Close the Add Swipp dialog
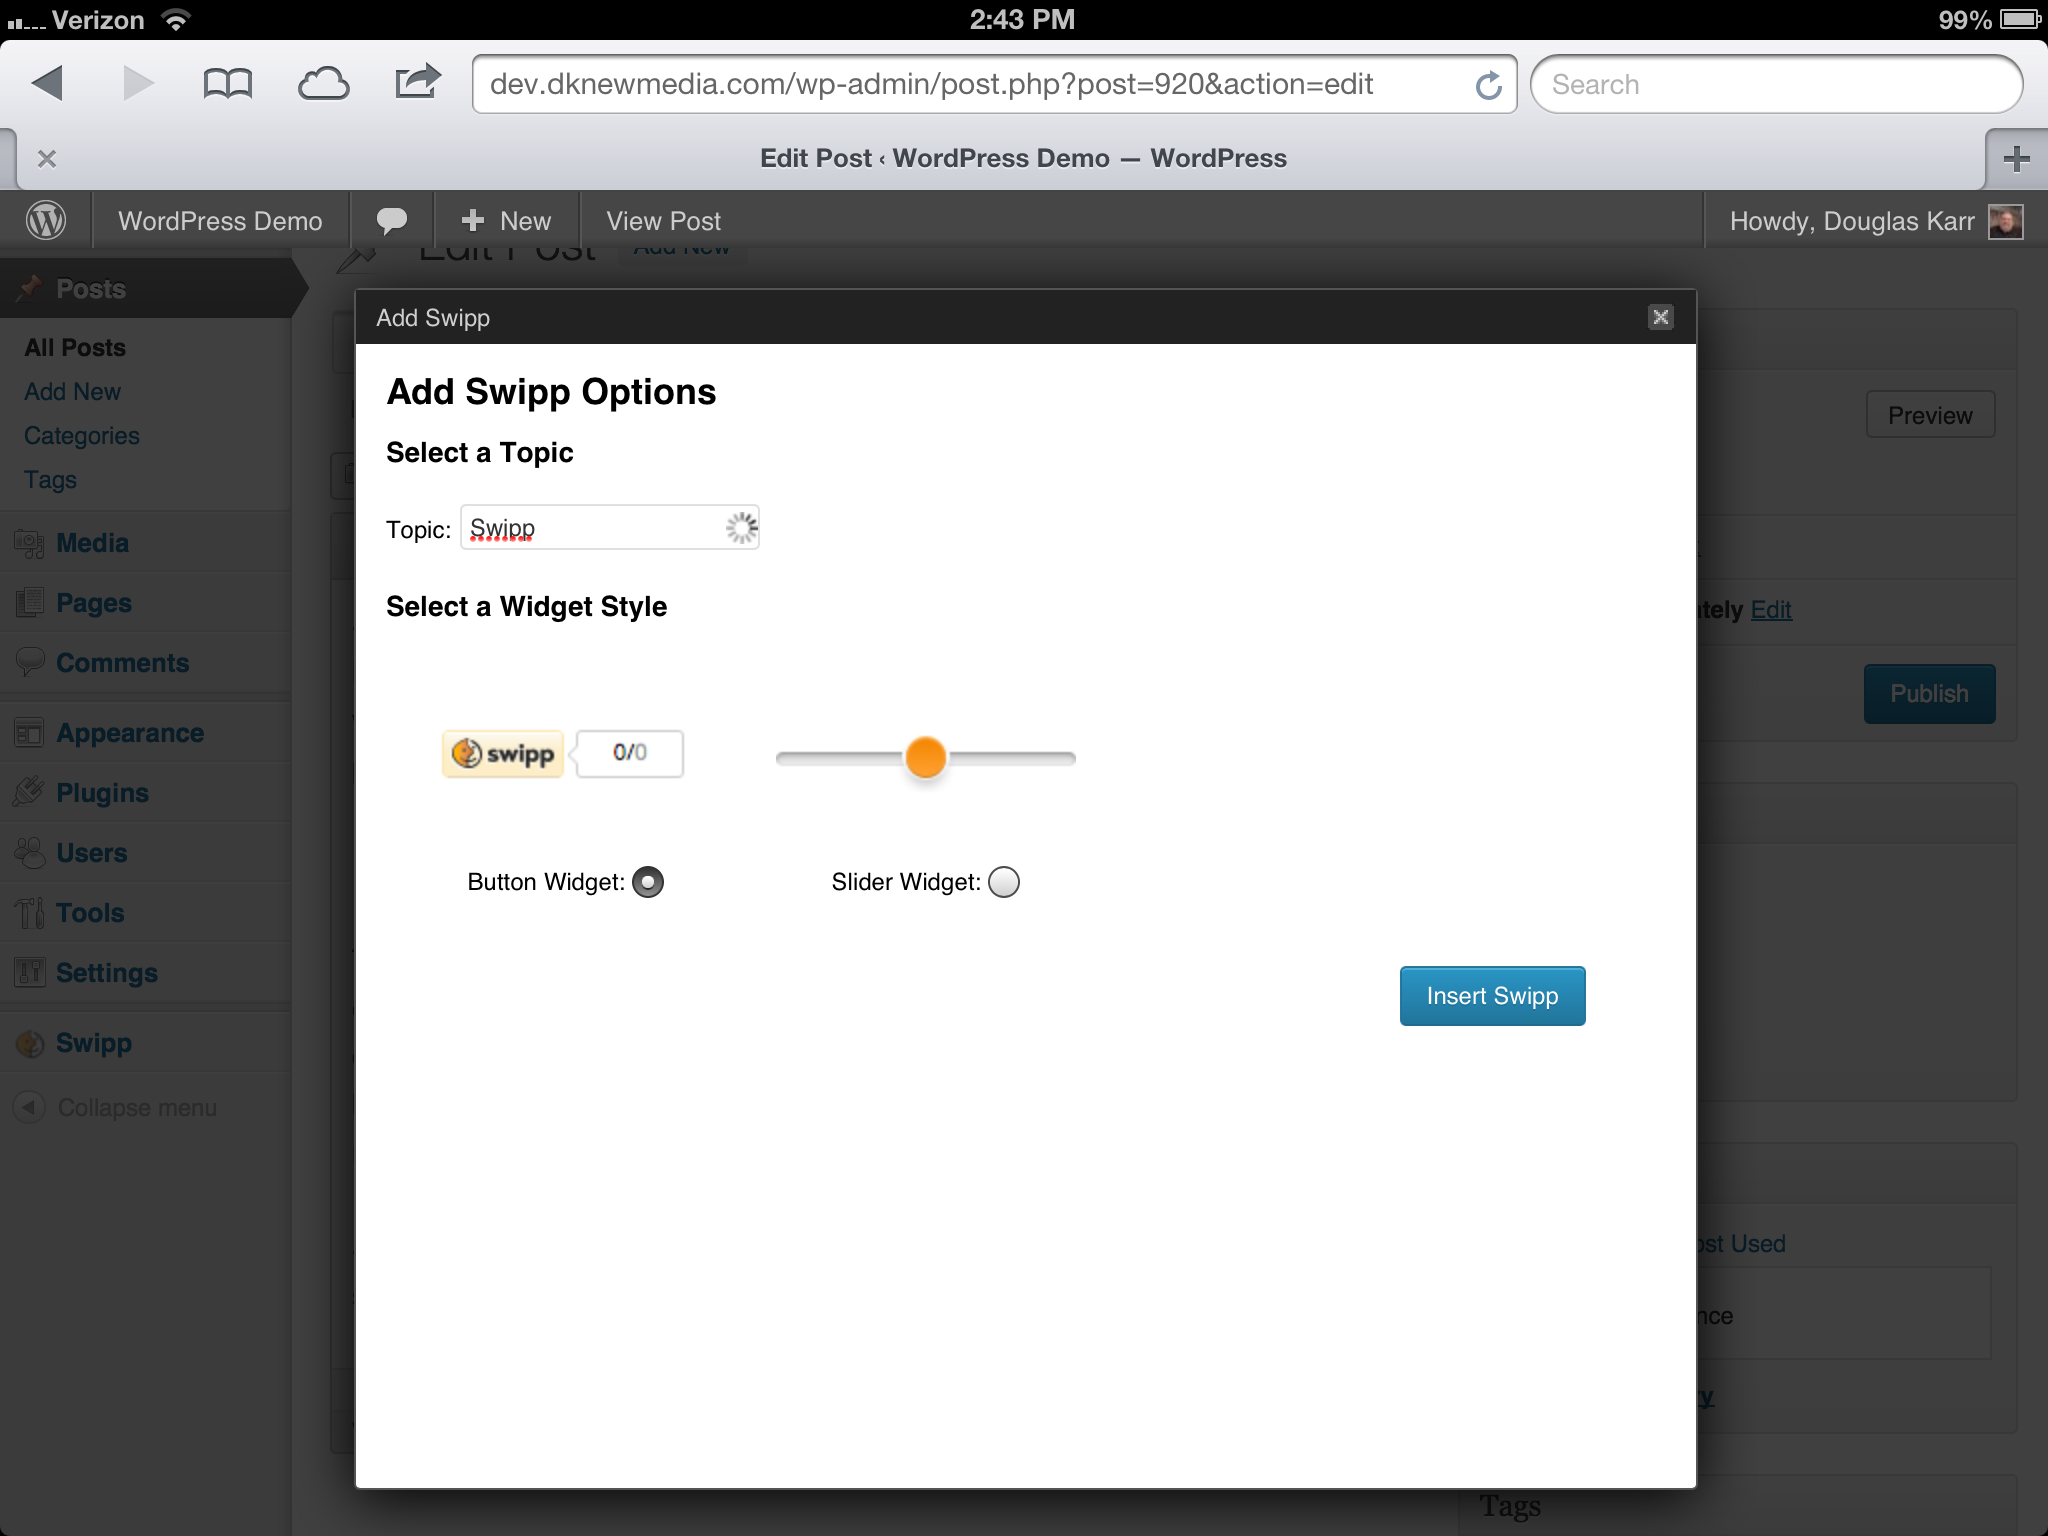2048x1536 pixels. [x=1661, y=317]
